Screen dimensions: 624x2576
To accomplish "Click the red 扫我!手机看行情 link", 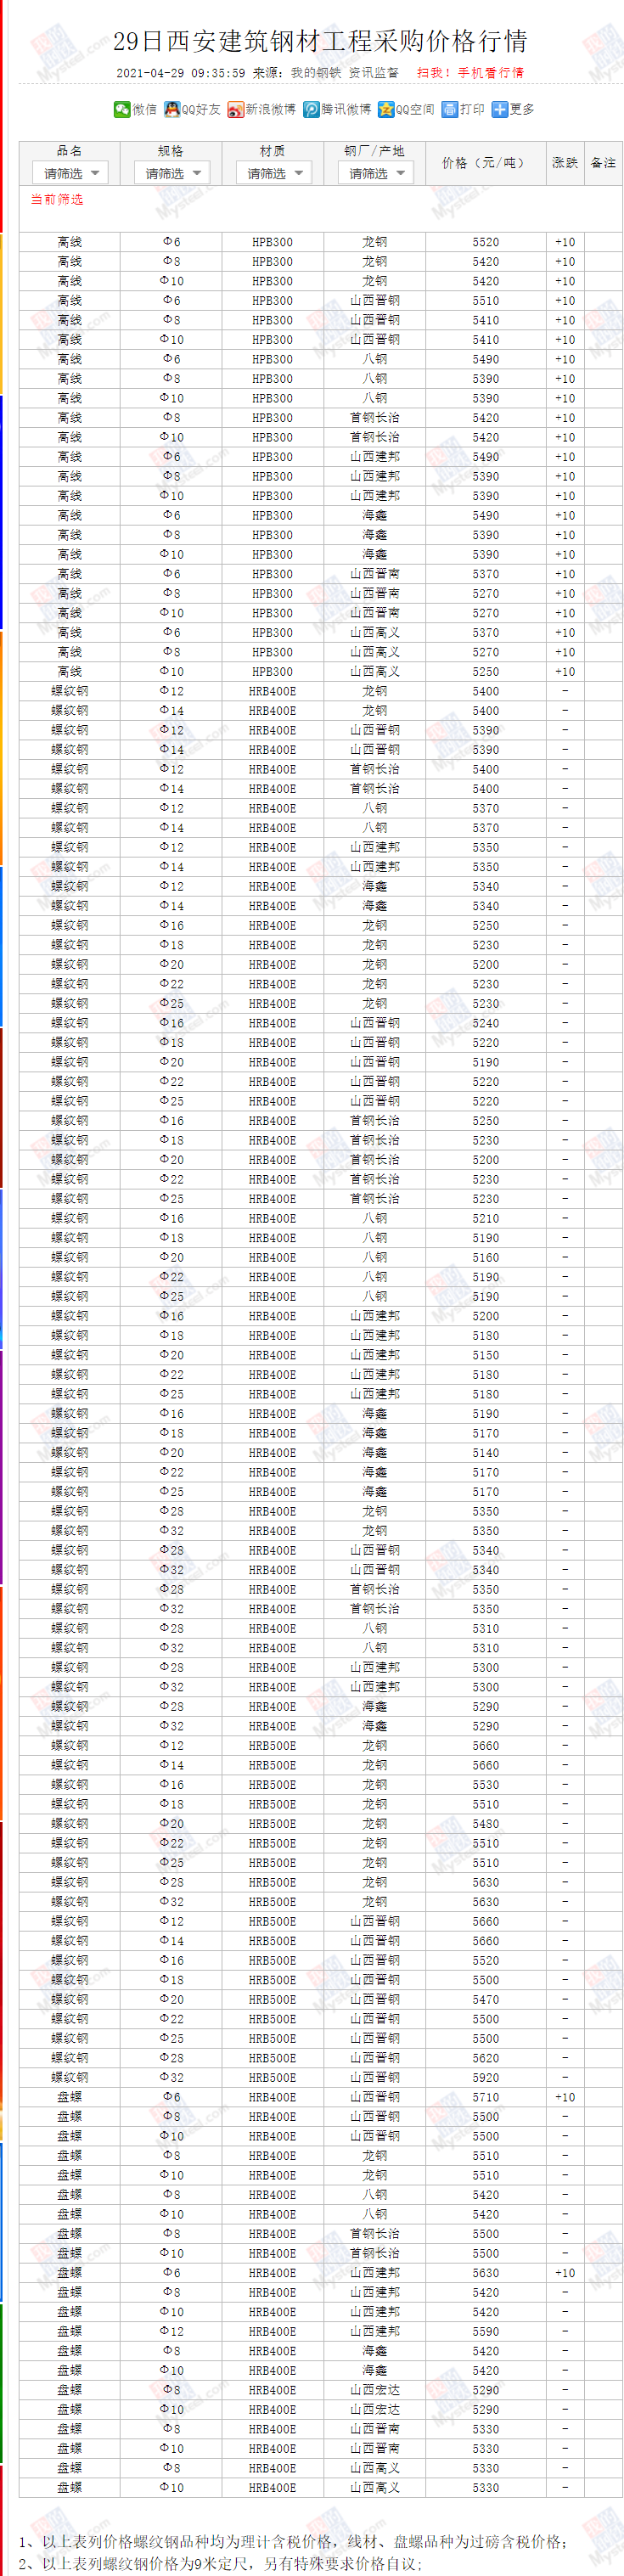I will (470, 73).
